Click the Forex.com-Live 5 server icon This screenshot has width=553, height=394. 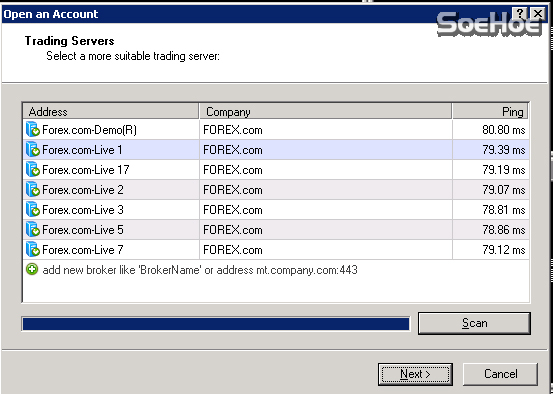coord(33,230)
